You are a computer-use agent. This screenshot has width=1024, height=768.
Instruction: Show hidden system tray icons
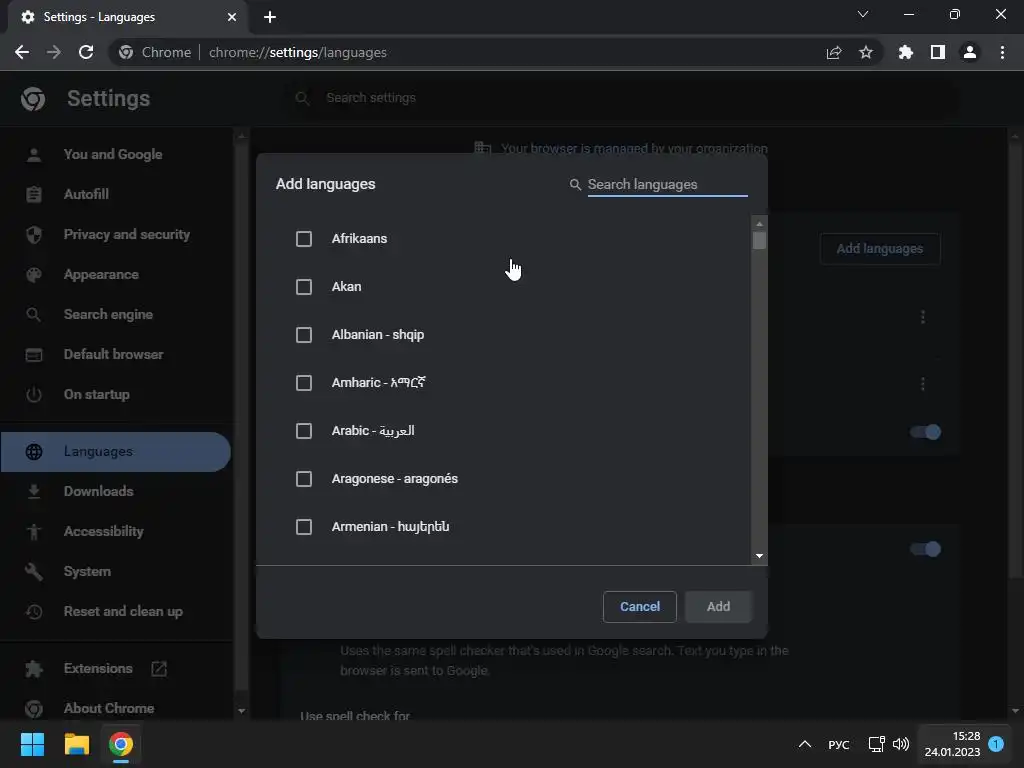click(x=805, y=744)
